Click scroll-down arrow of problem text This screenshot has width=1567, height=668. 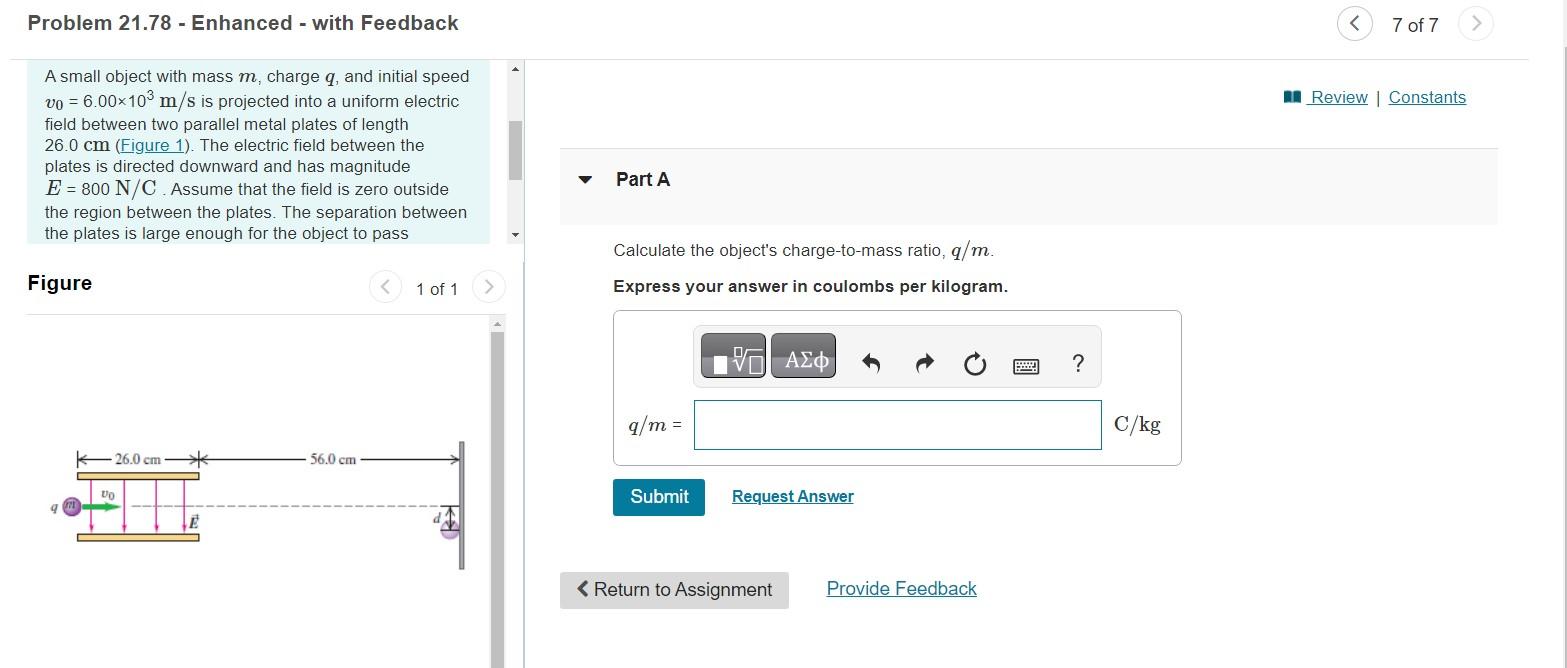tap(515, 235)
